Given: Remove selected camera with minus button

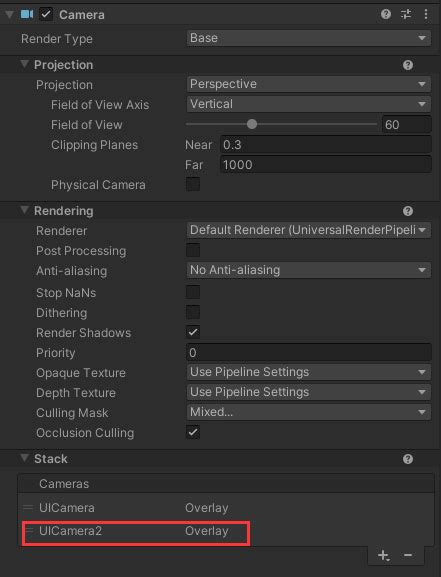Looking at the screenshot, I should [408, 555].
